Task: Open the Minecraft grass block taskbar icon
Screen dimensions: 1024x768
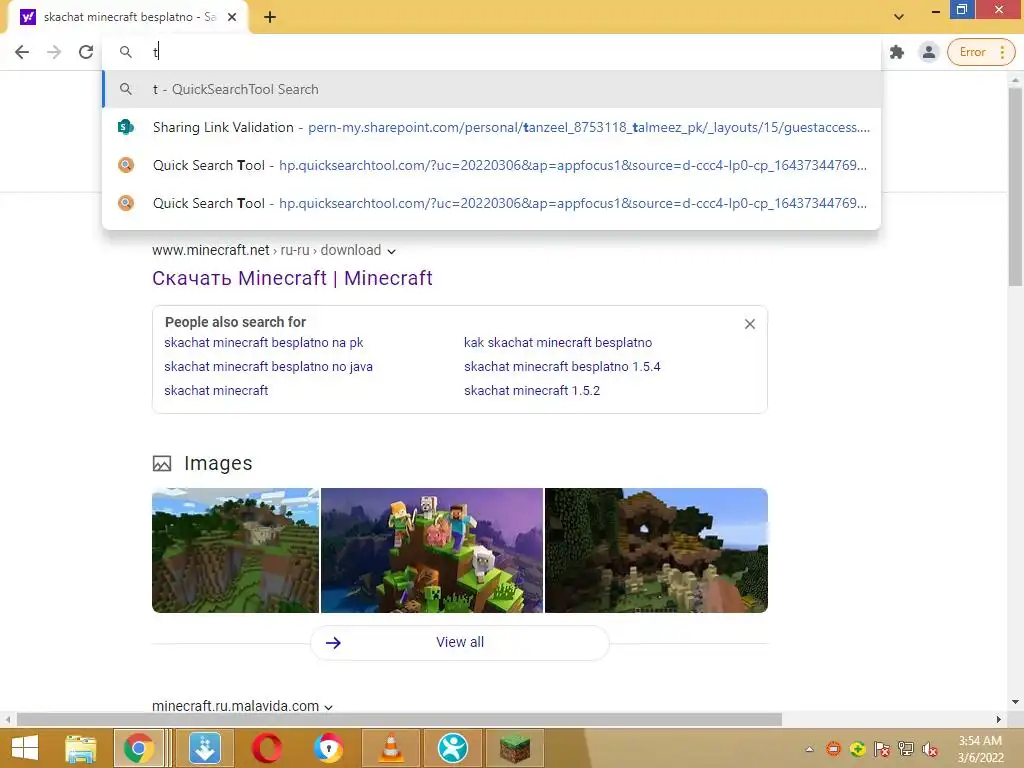Action: tap(515, 748)
